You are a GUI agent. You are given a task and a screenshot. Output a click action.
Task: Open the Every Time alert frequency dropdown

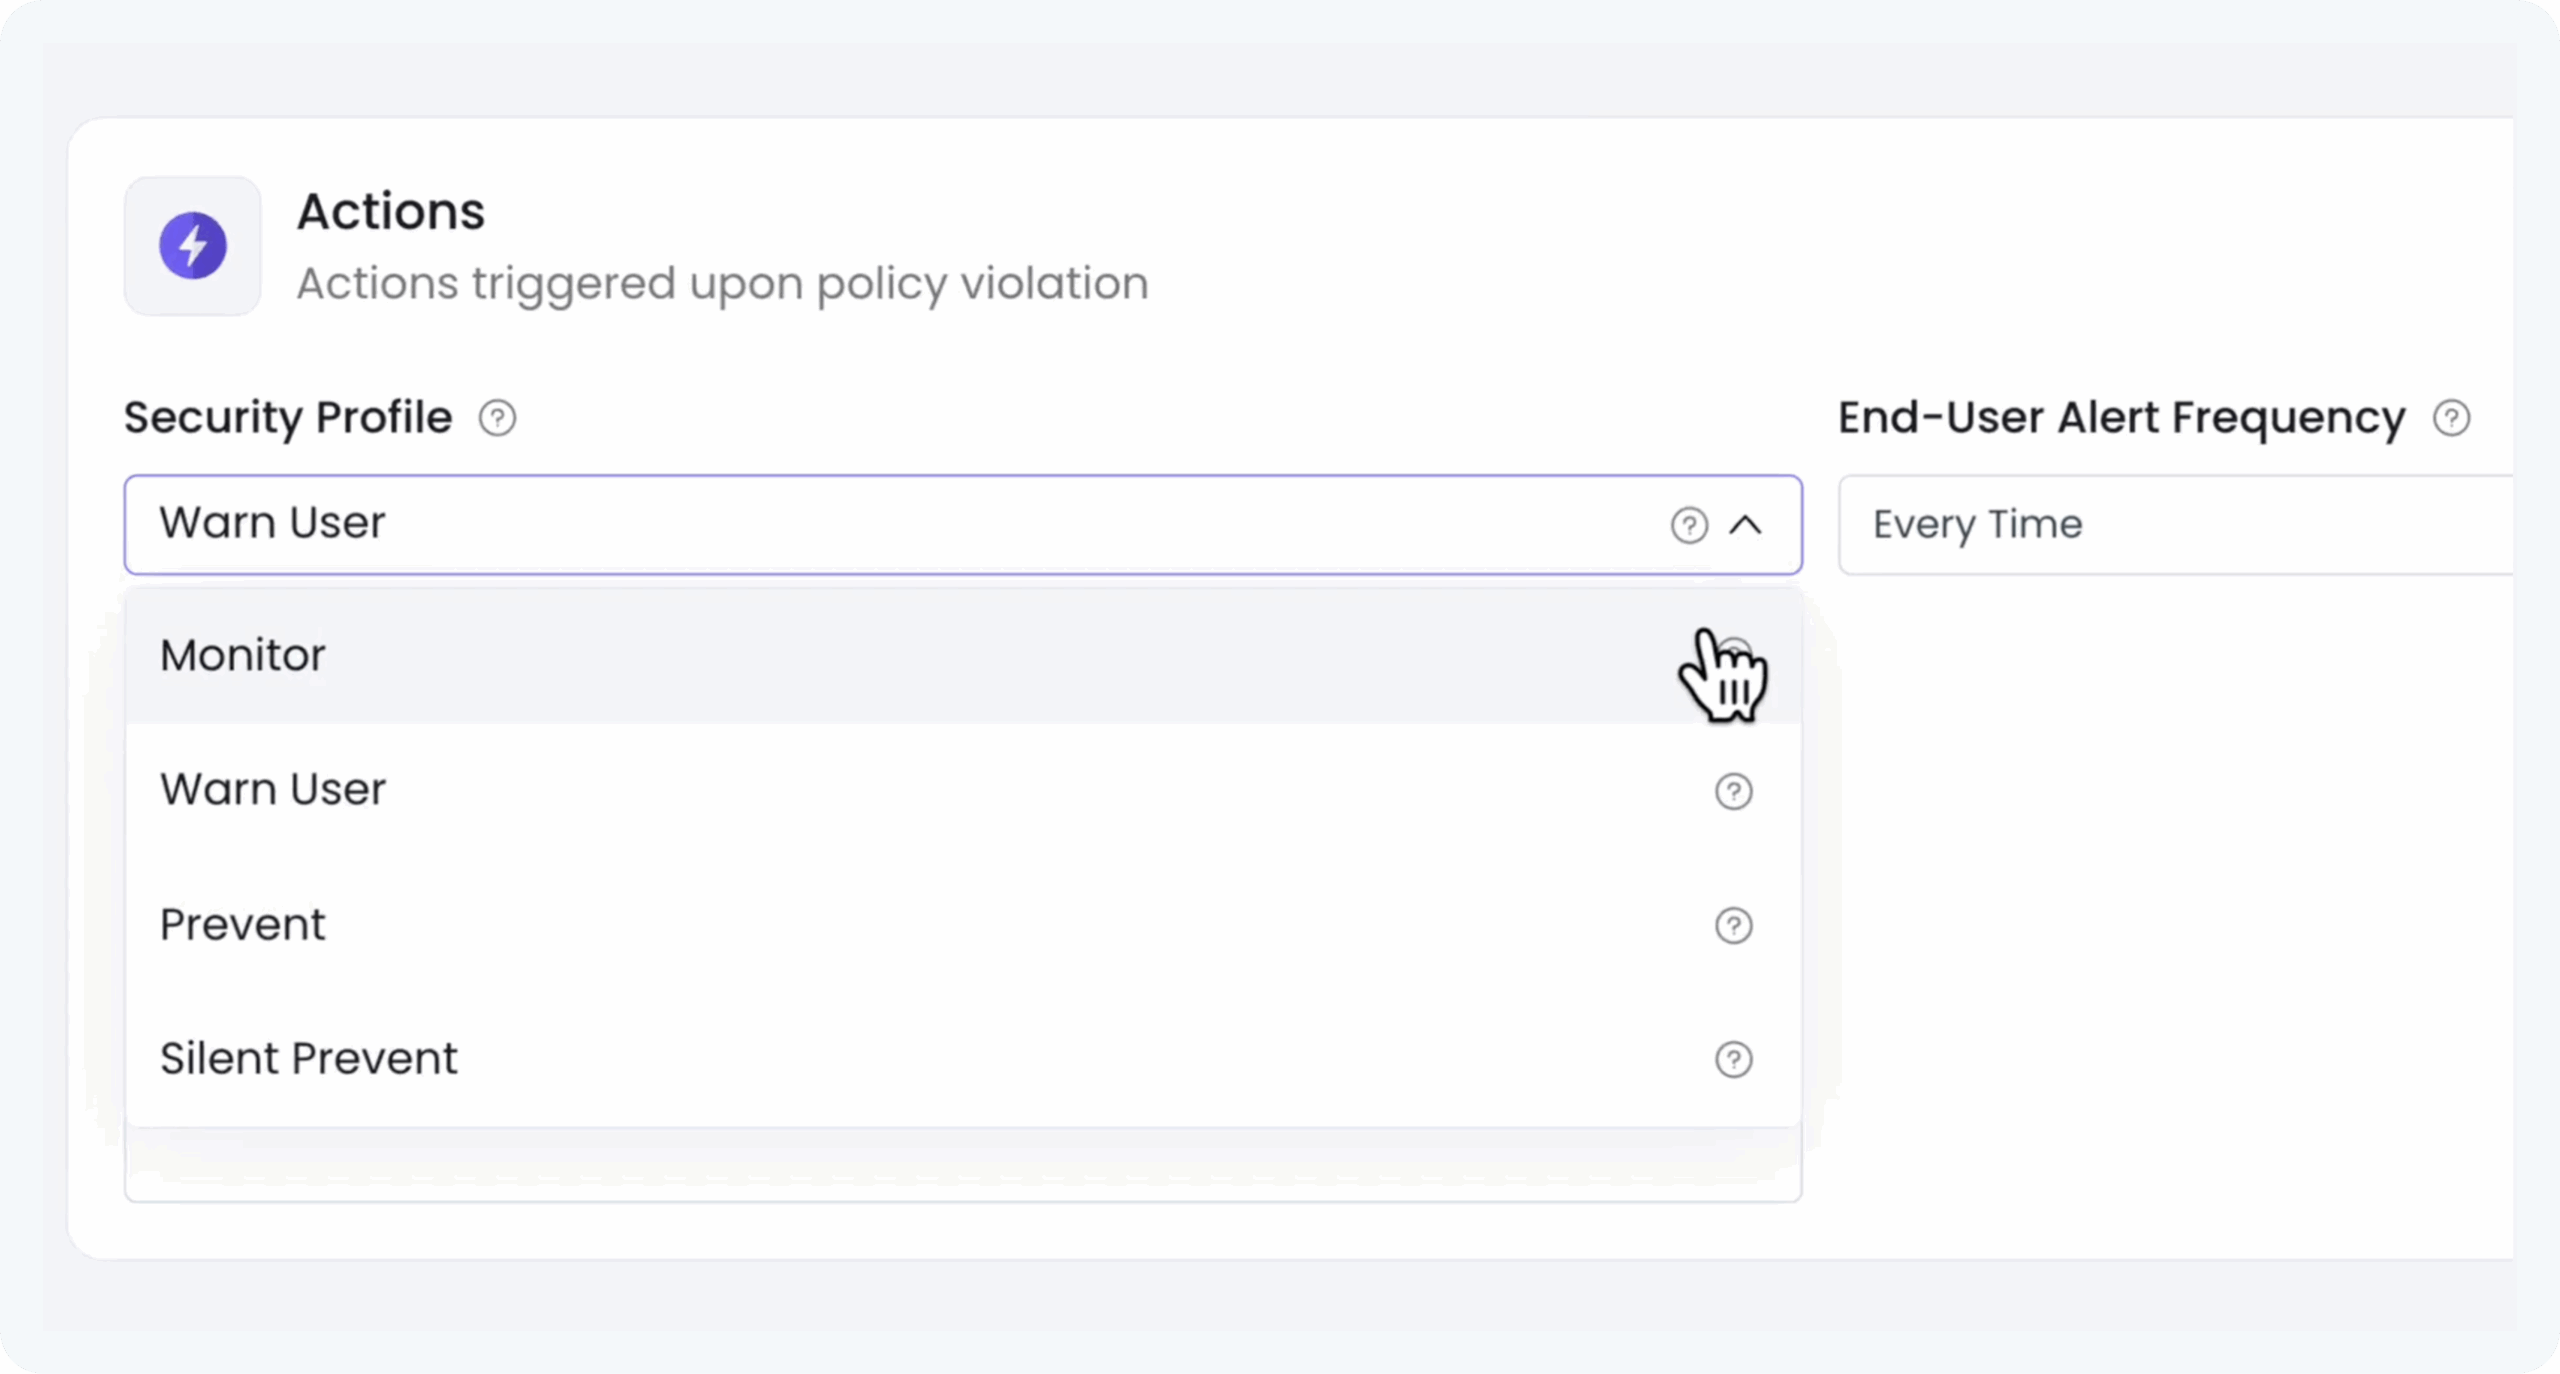(x=2170, y=525)
